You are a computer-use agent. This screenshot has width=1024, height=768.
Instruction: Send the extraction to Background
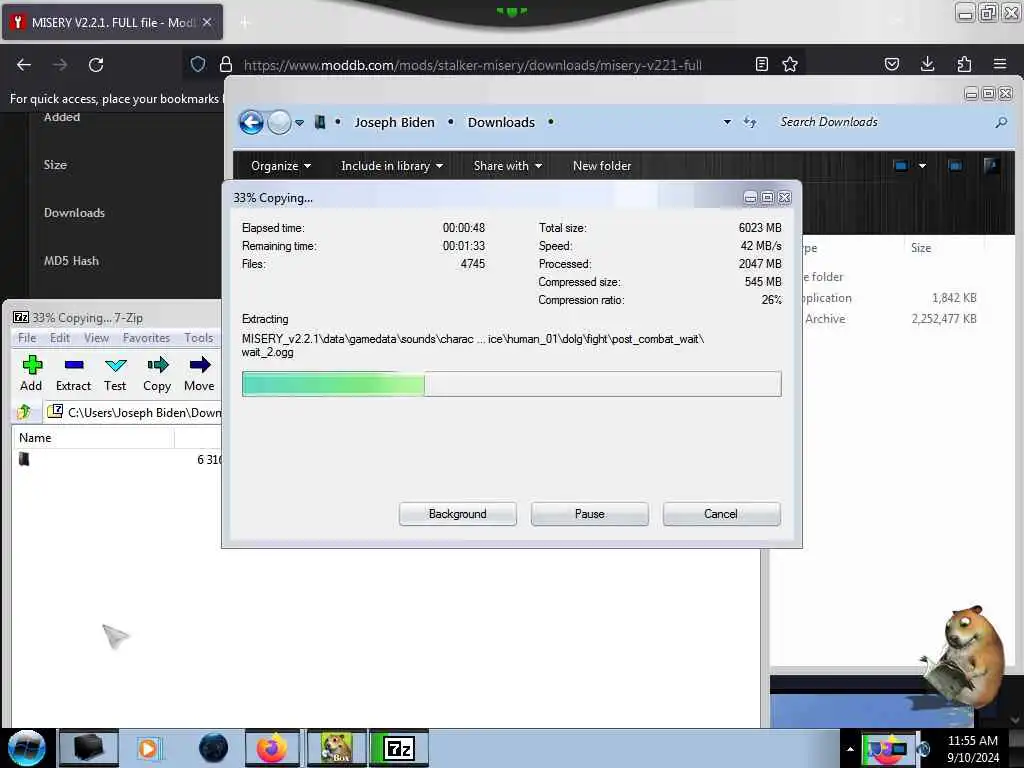point(458,514)
